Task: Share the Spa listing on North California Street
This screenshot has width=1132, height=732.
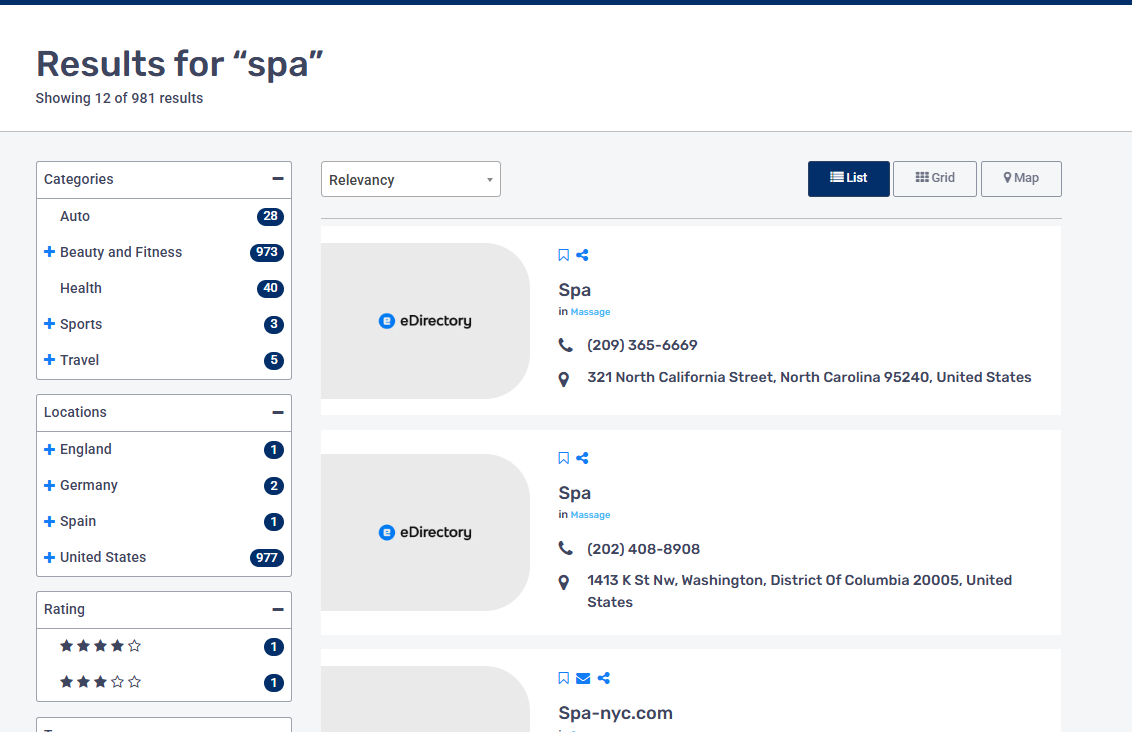Action: pyautogui.click(x=583, y=255)
